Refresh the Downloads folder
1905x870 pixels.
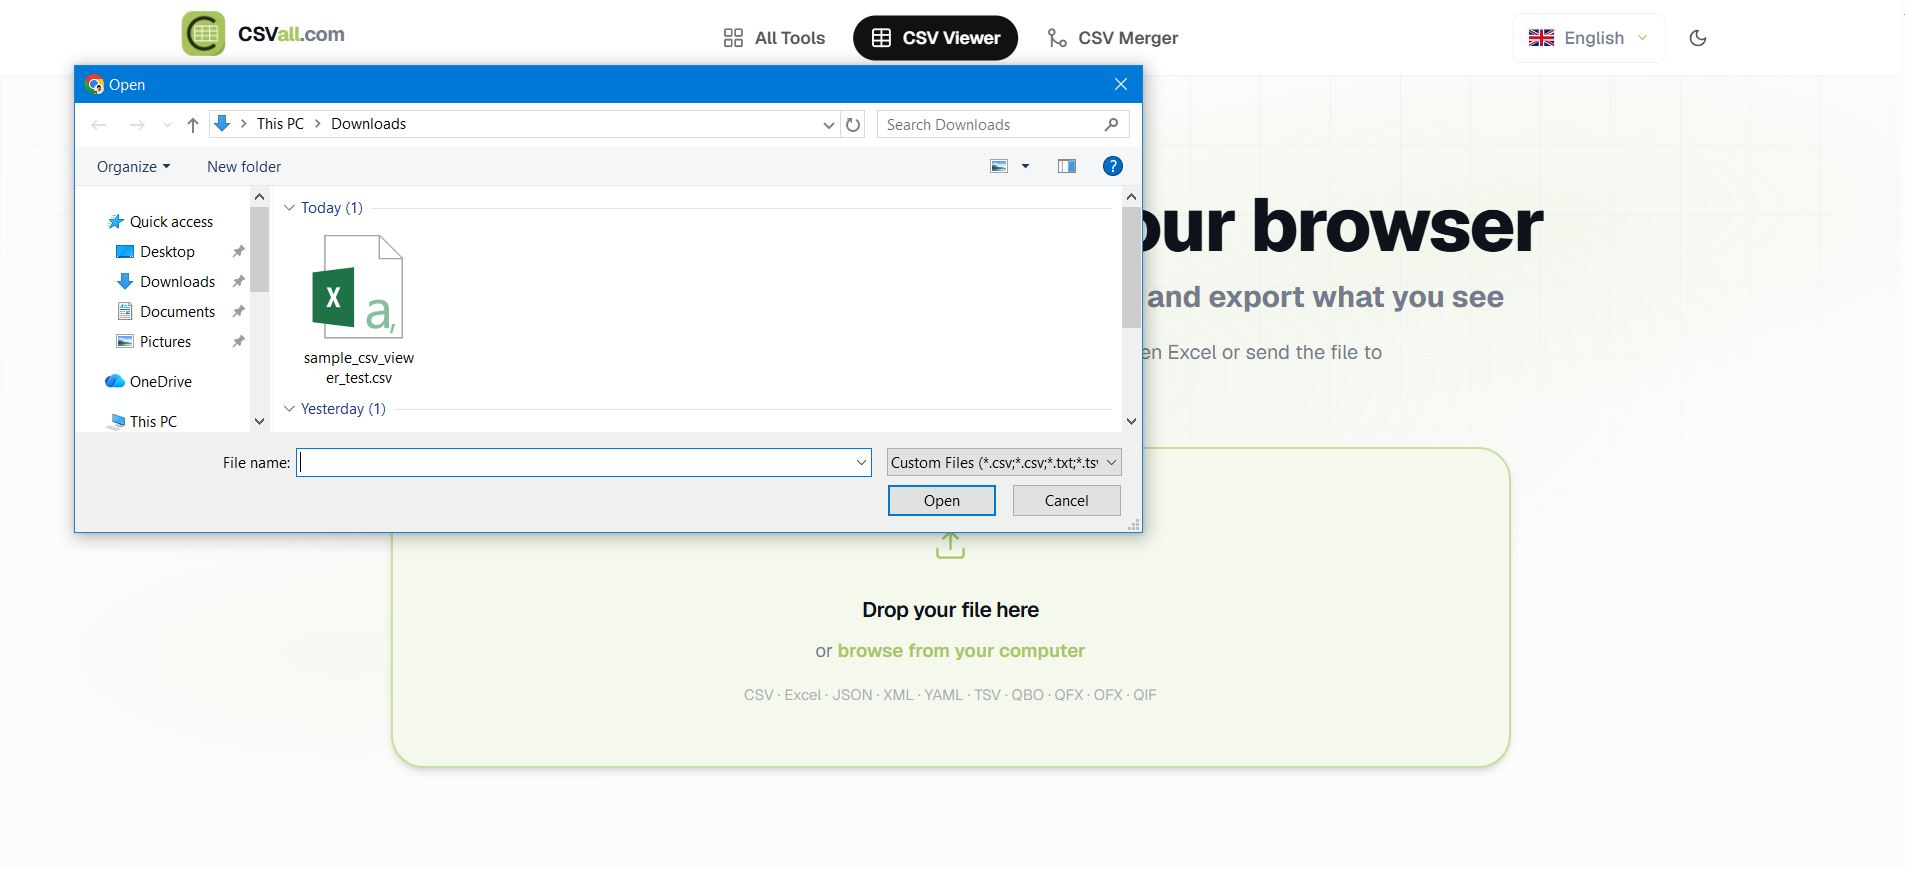click(853, 125)
